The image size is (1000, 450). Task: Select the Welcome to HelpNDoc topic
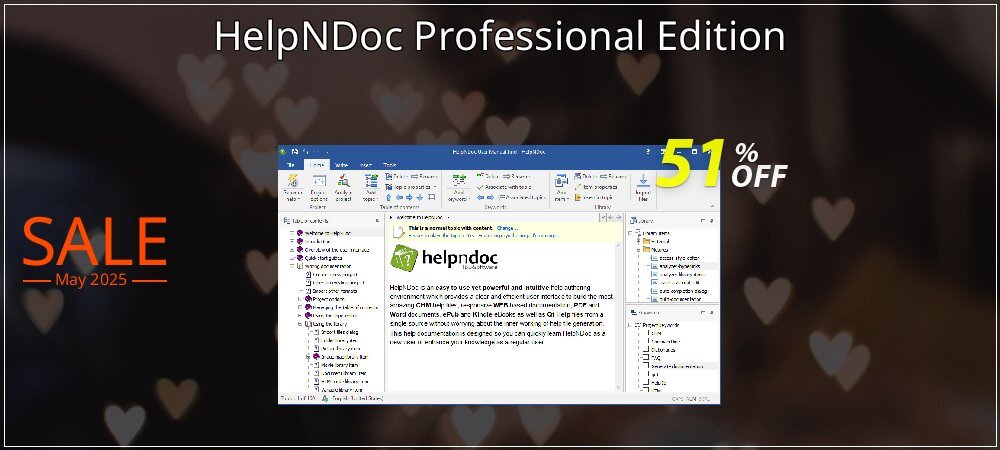327,233
